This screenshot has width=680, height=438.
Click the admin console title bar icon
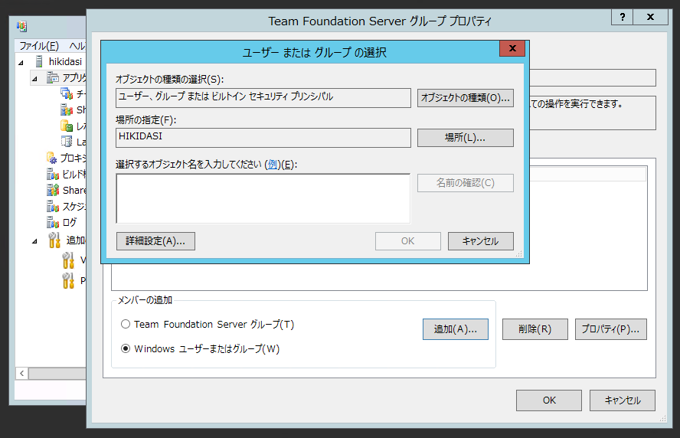click(x=22, y=26)
